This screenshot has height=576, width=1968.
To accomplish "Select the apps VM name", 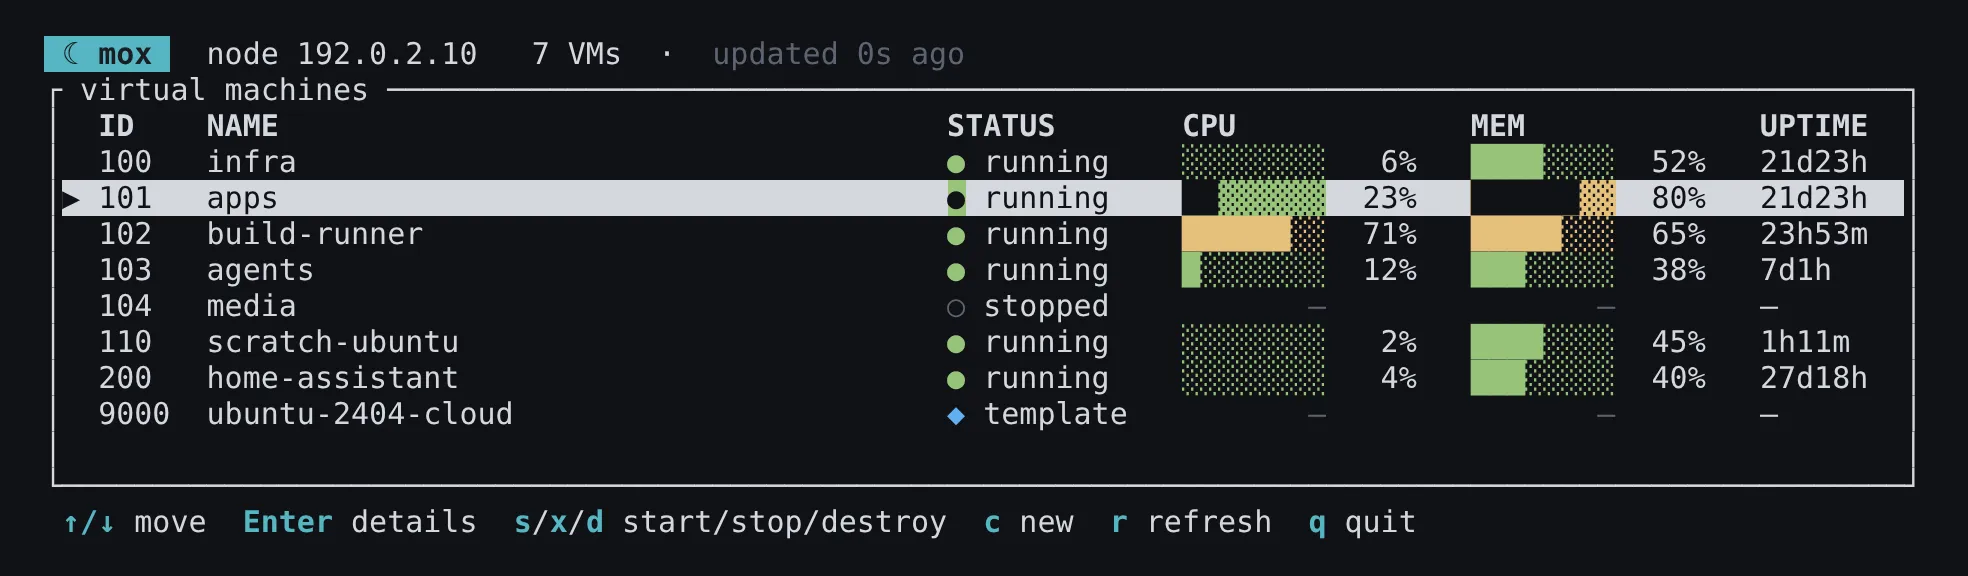I will pyautogui.click(x=242, y=198).
